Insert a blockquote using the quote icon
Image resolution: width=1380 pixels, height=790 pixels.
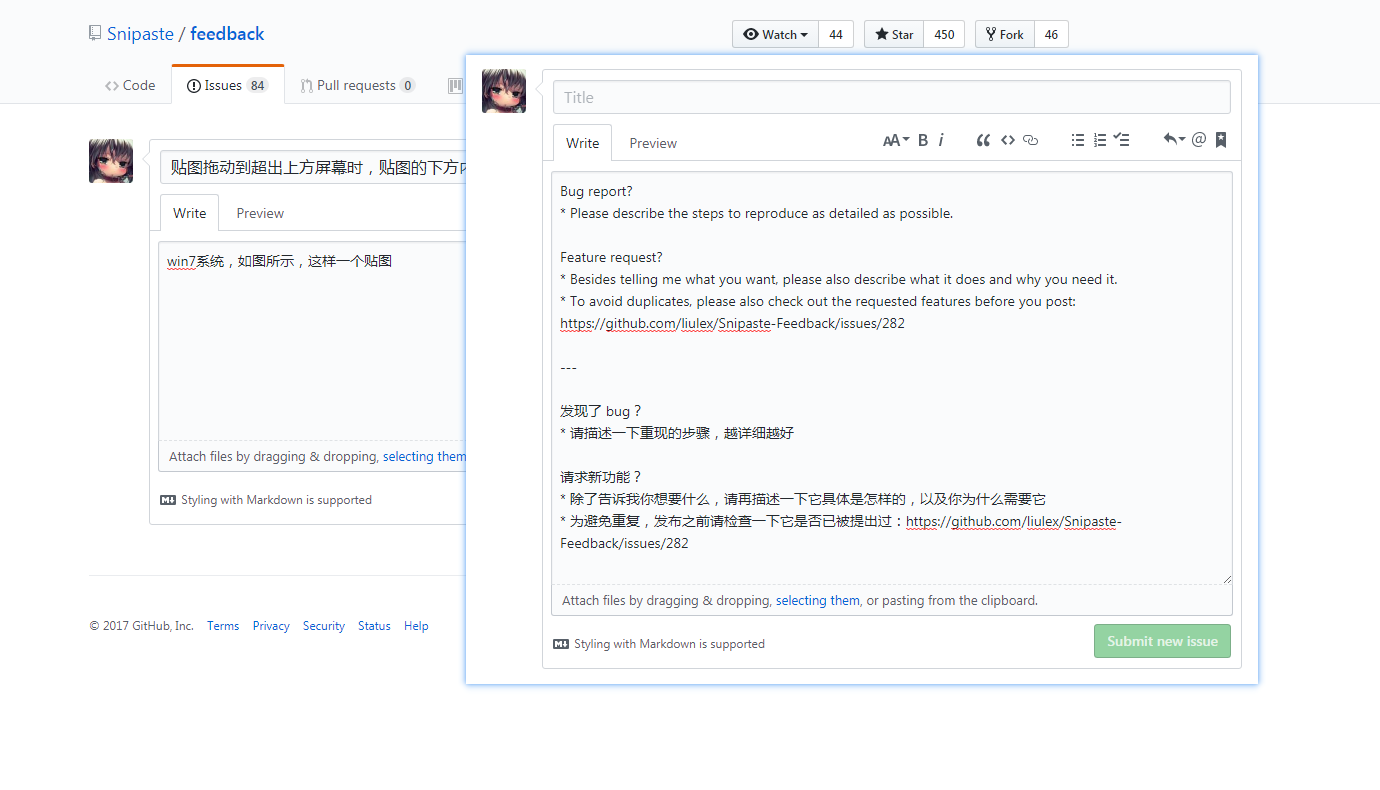tap(983, 140)
